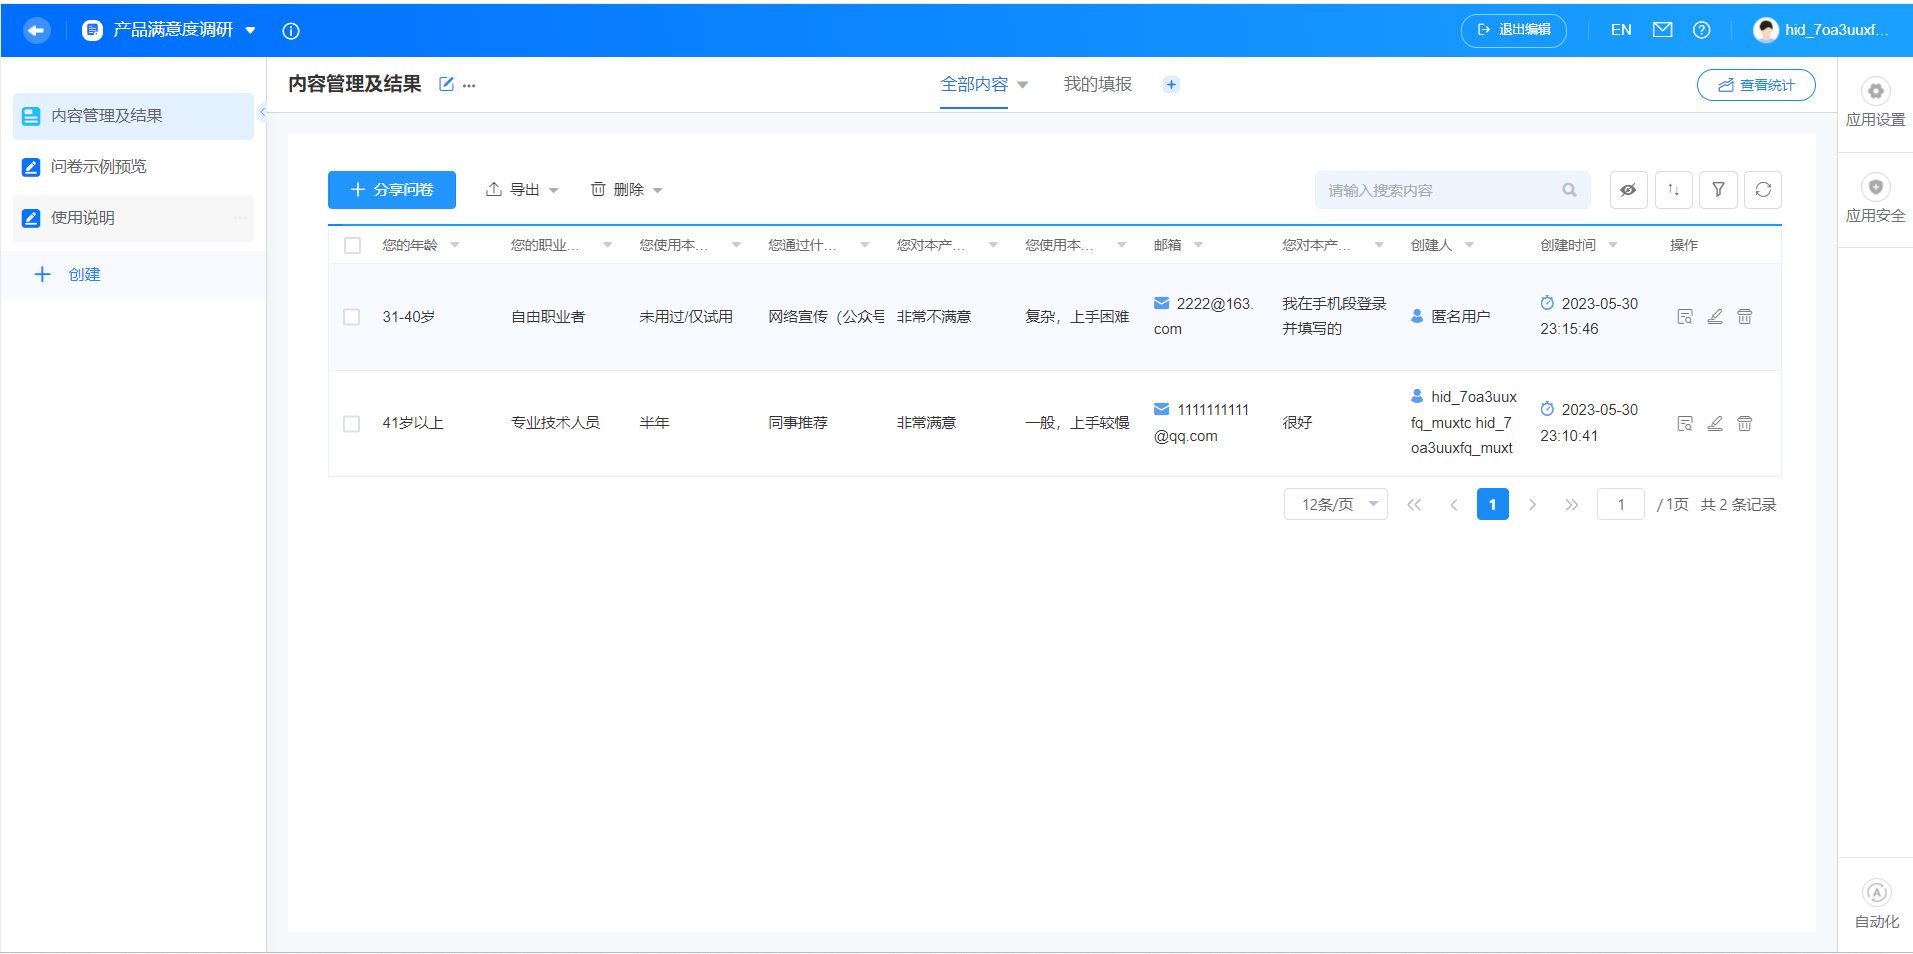Select 问卷示例预览 in the sidebar
Image resolution: width=1913 pixels, height=954 pixels.
pyautogui.click(x=133, y=167)
